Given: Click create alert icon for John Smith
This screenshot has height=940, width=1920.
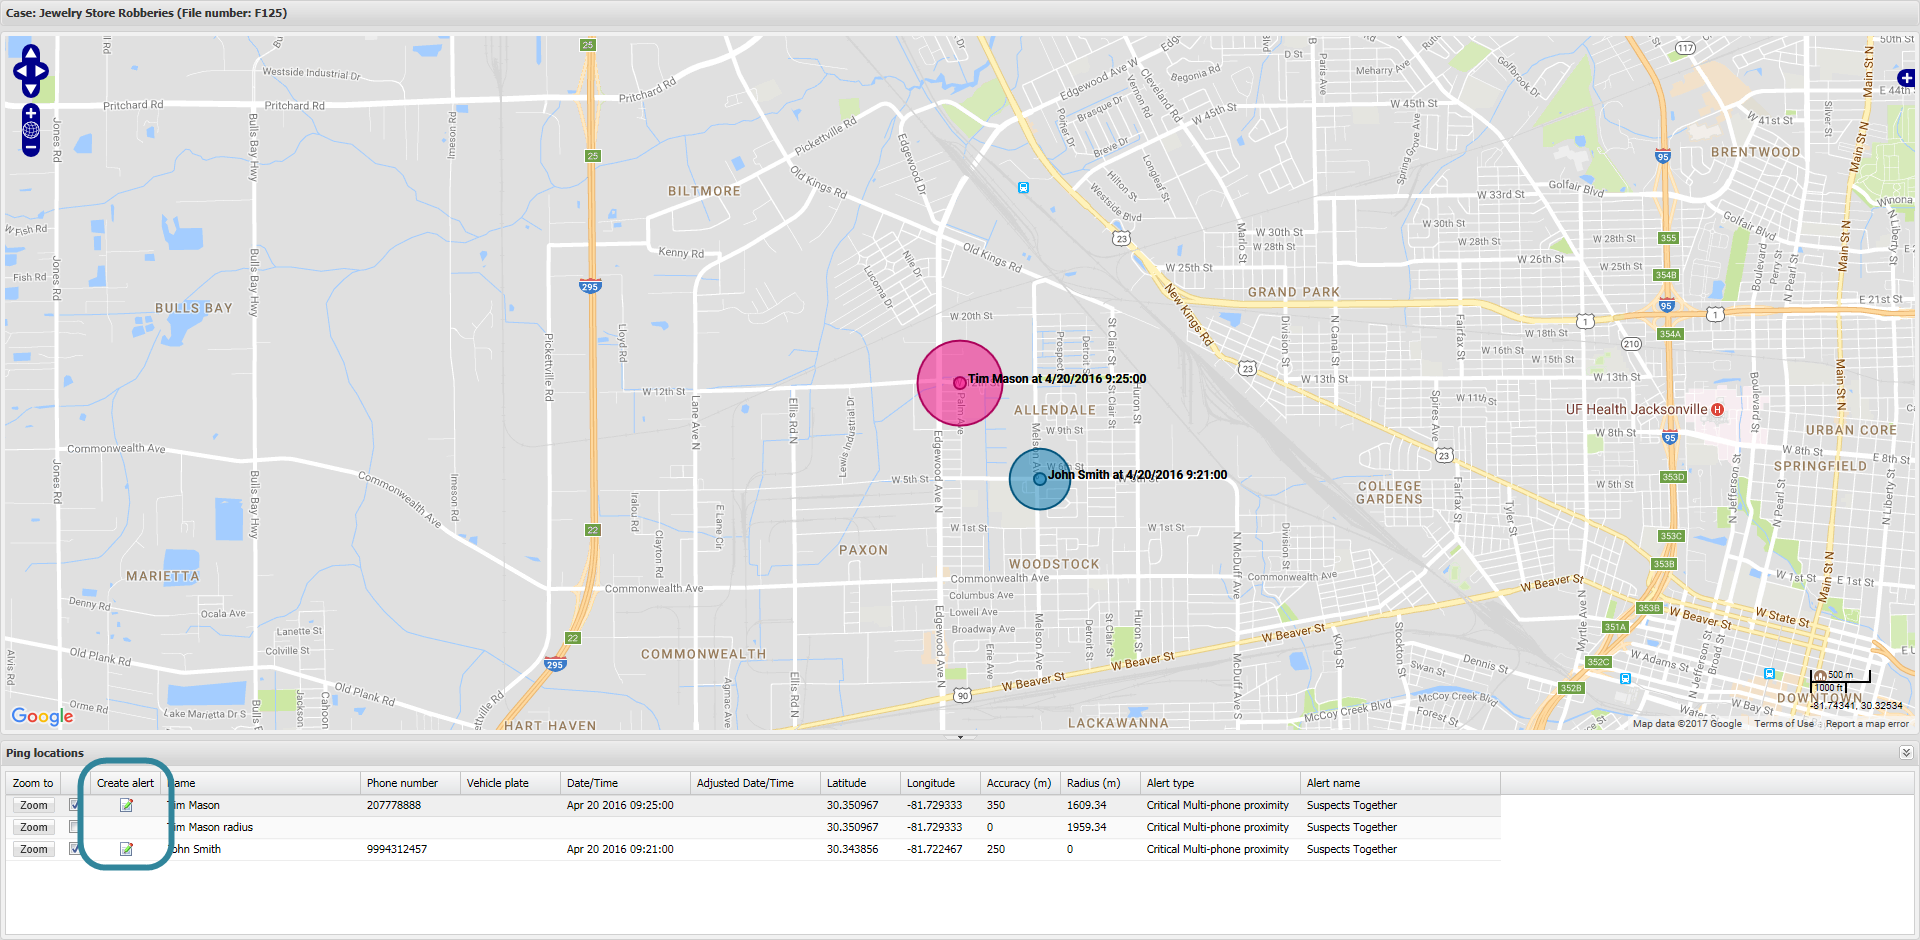Looking at the screenshot, I should [x=126, y=849].
